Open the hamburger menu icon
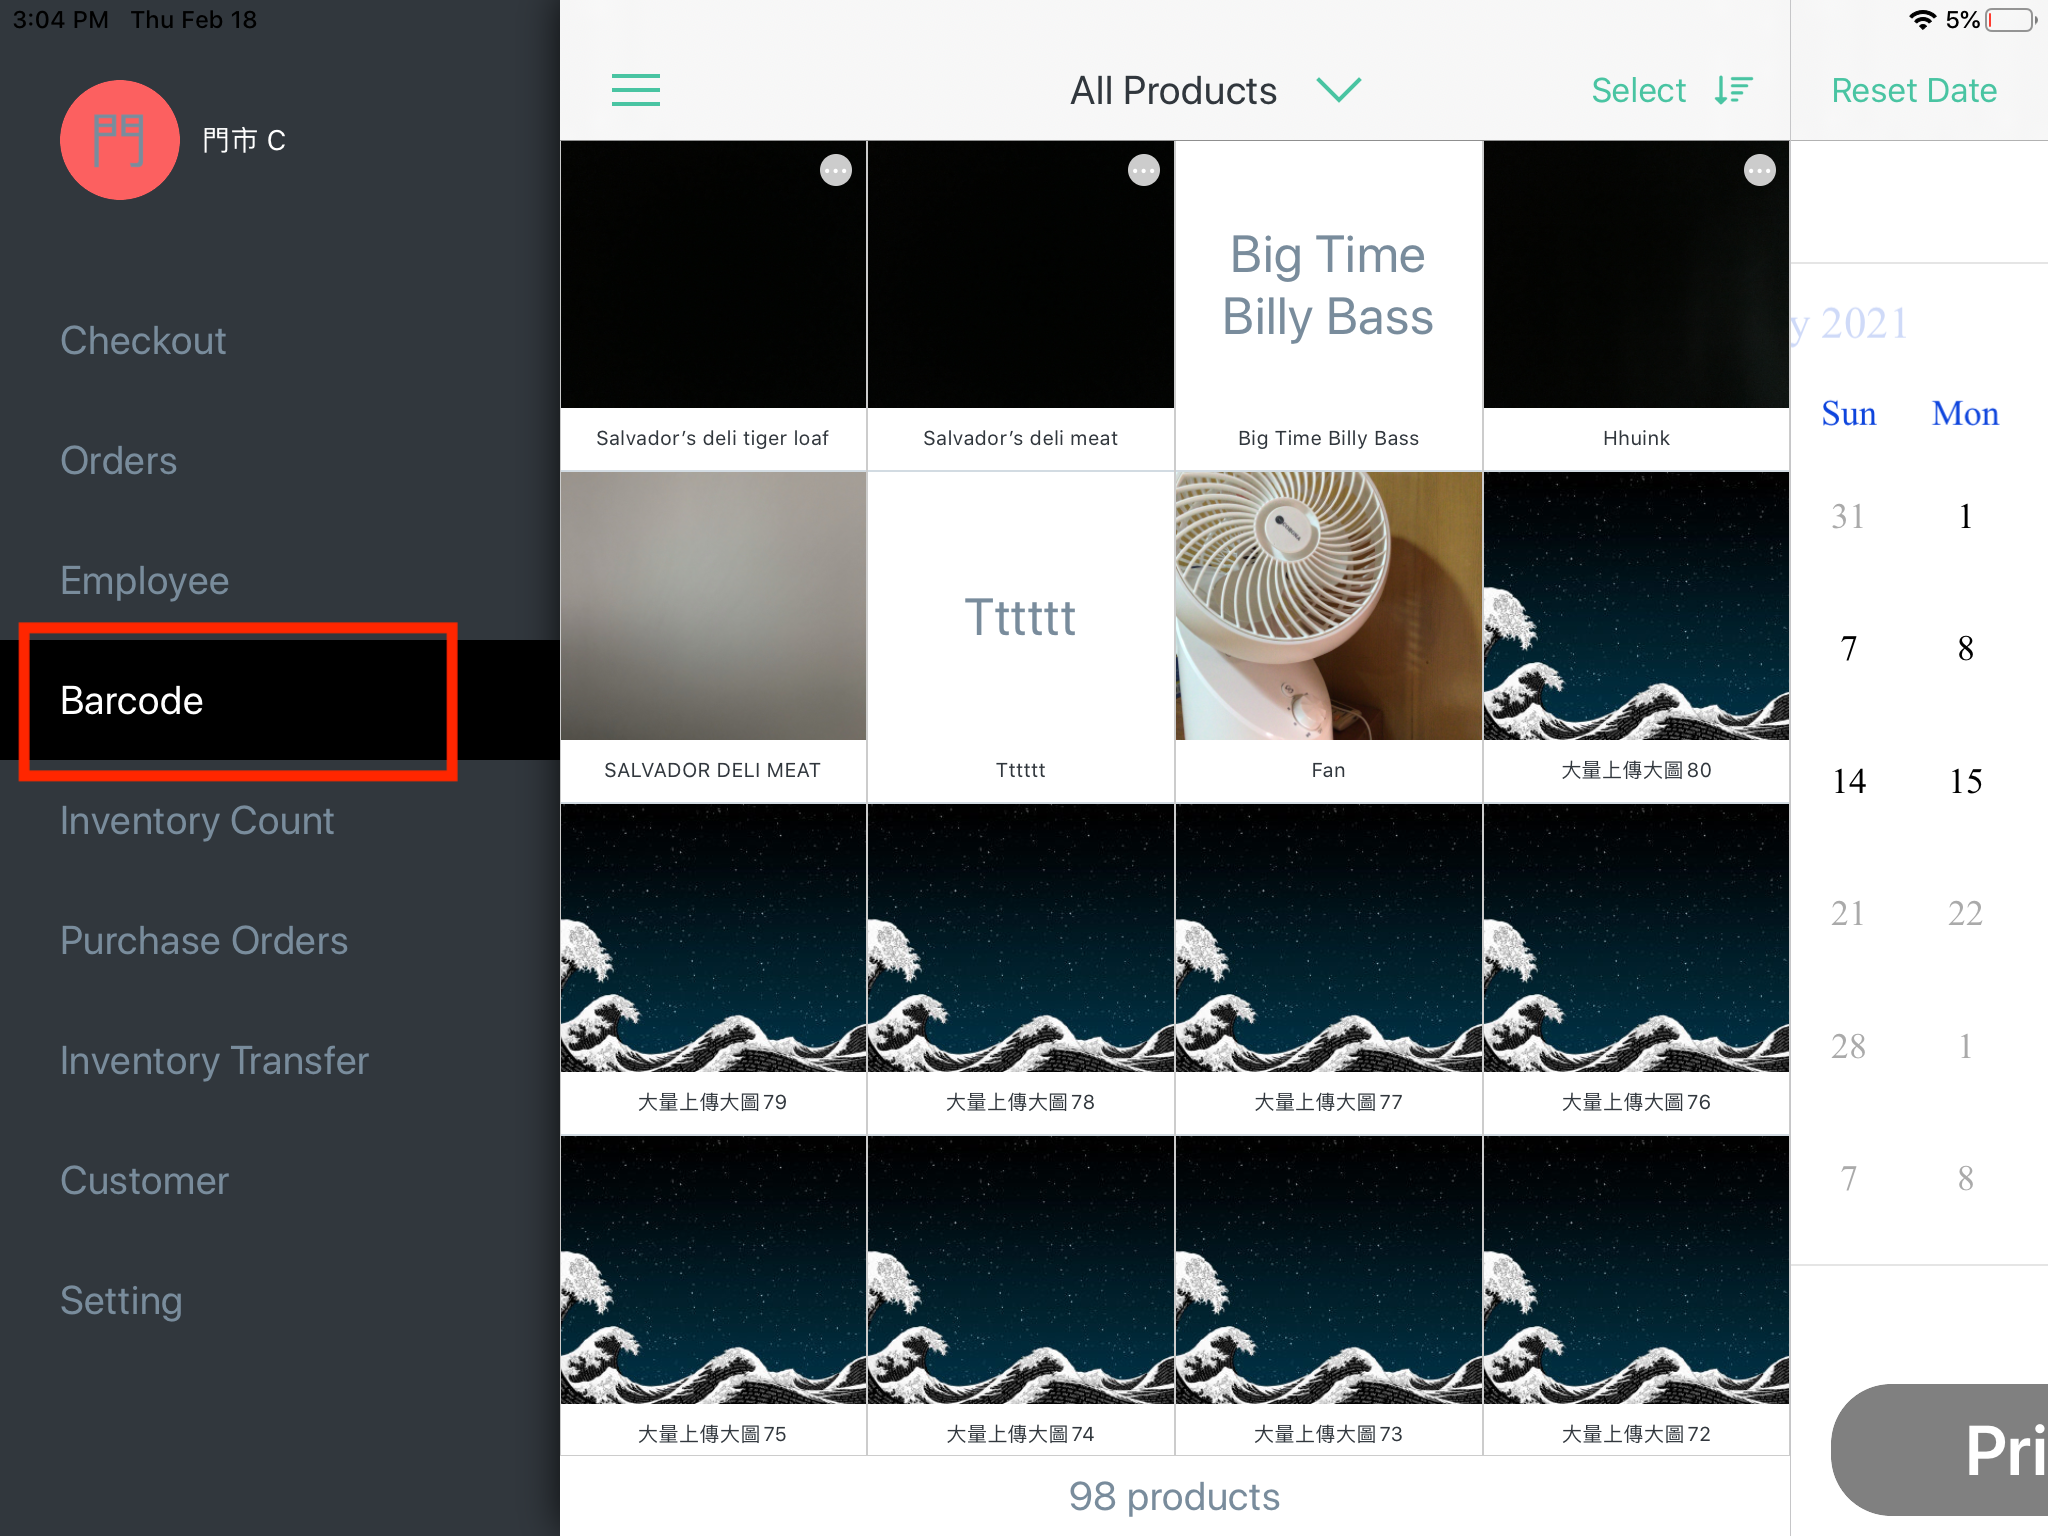Image resolution: width=2048 pixels, height=1536 pixels. tap(635, 90)
